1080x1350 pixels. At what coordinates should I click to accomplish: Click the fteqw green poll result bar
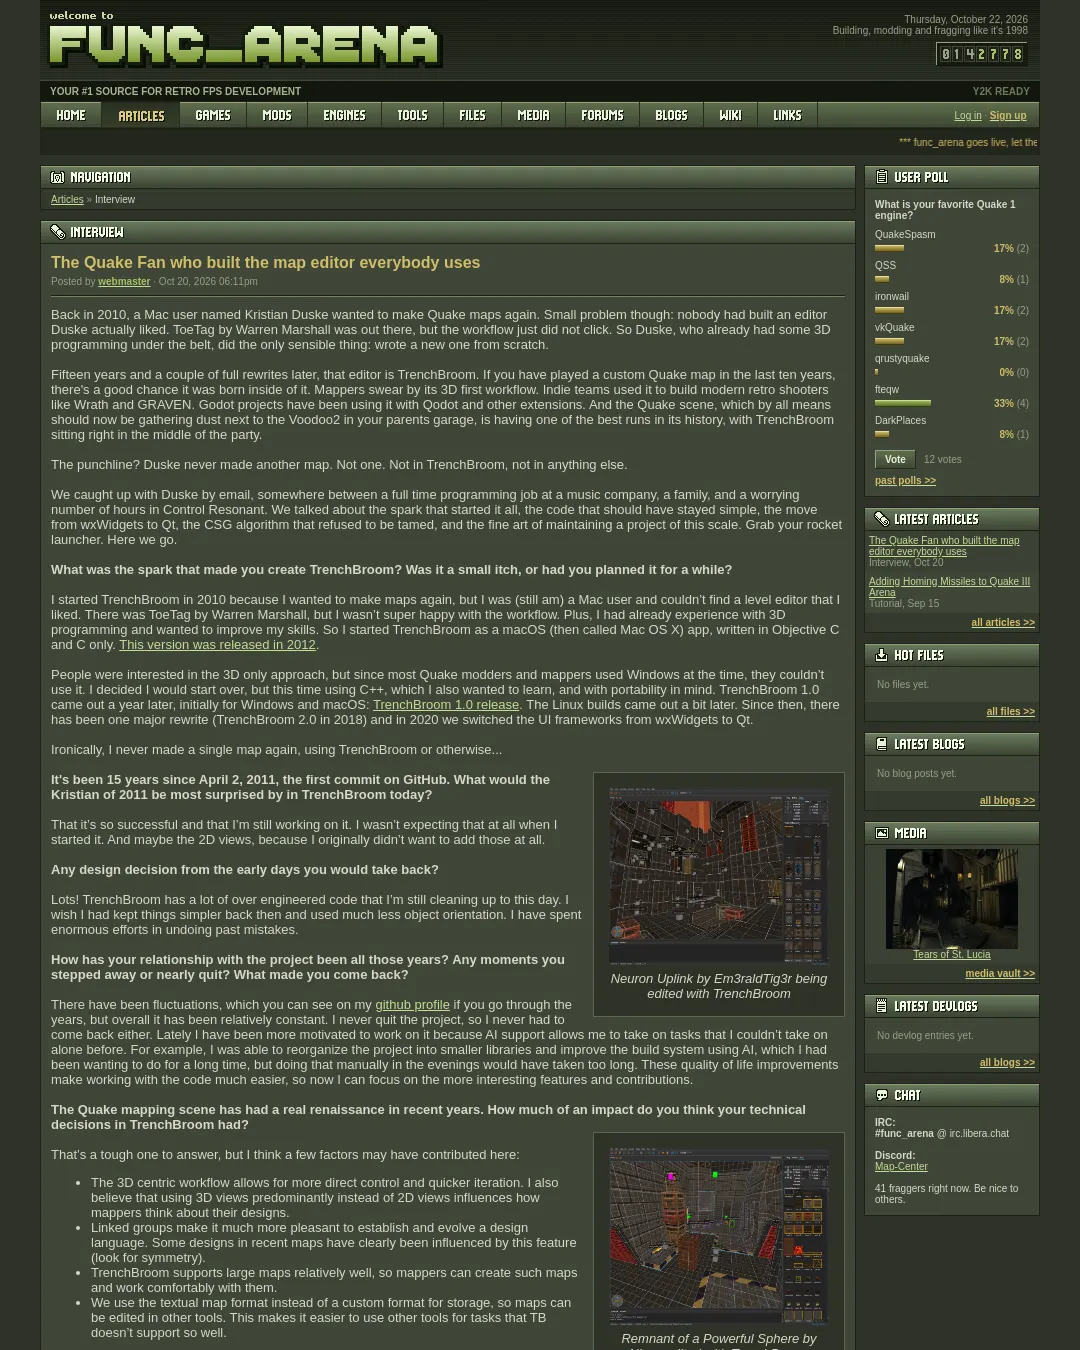pos(903,403)
